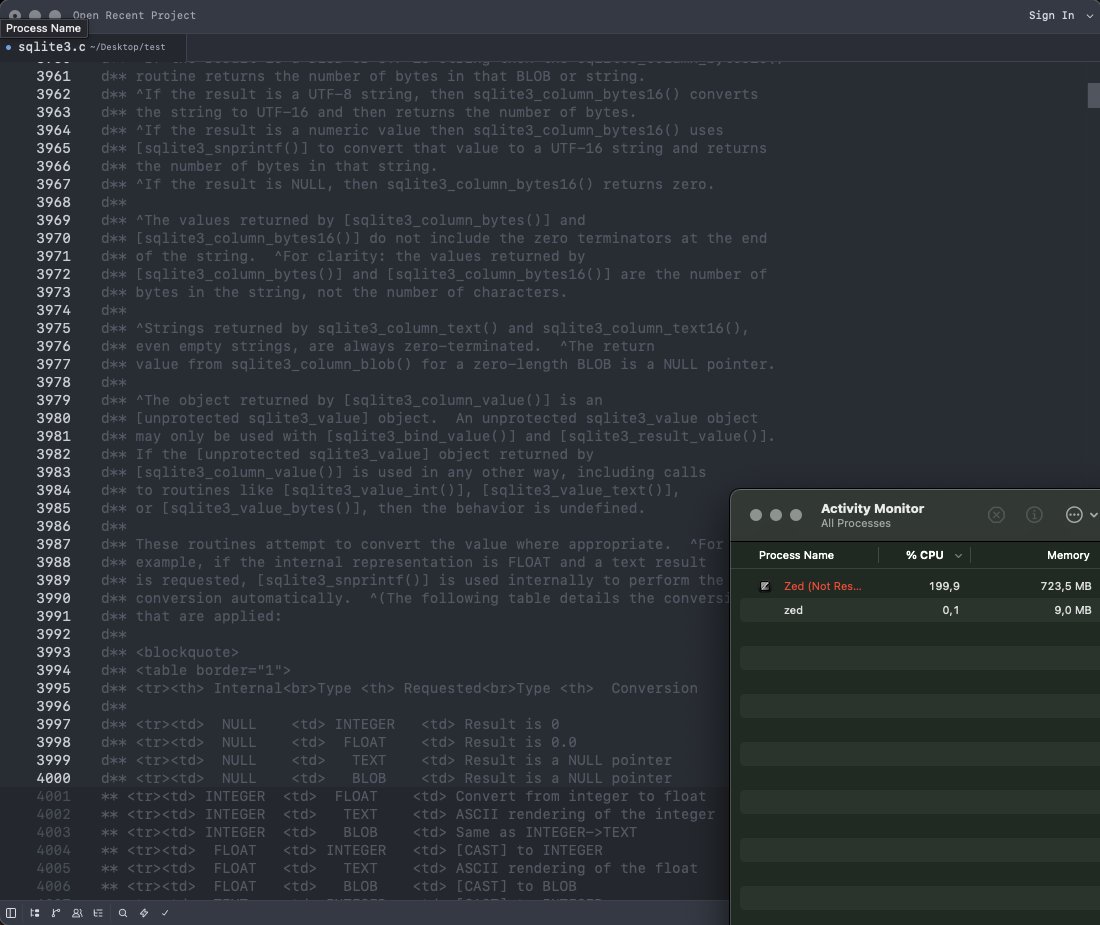Click 'that are applied:' on line 3991
Screen dimensions: 1100x925
pos(208,616)
